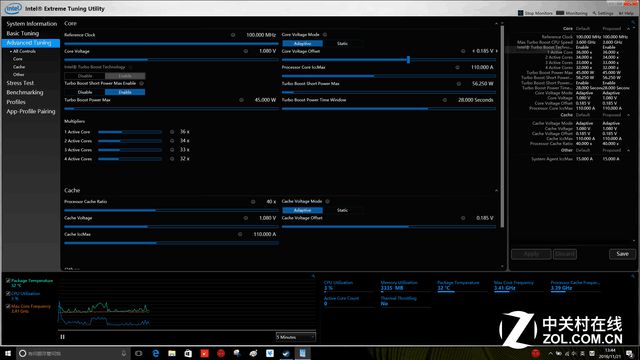
Task: Open App-Profile Pairing section
Action: pyautogui.click(x=31, y=111)
